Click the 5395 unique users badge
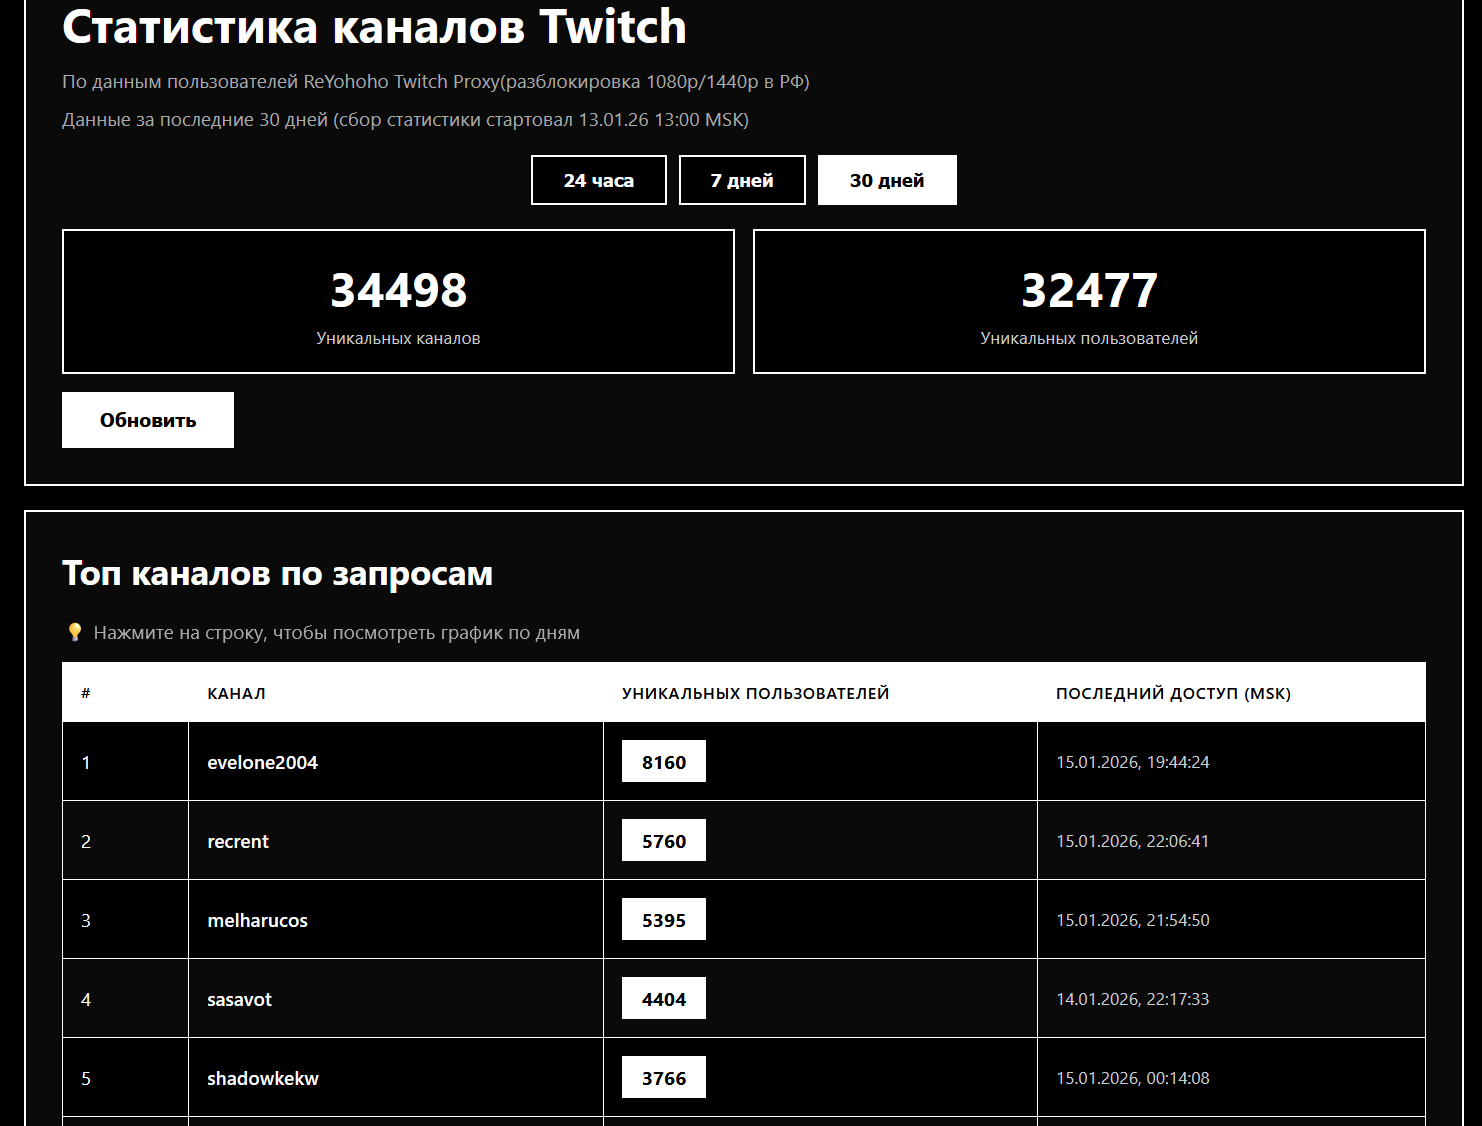The image size is (1482, 1126). click(x=664, y=919)
